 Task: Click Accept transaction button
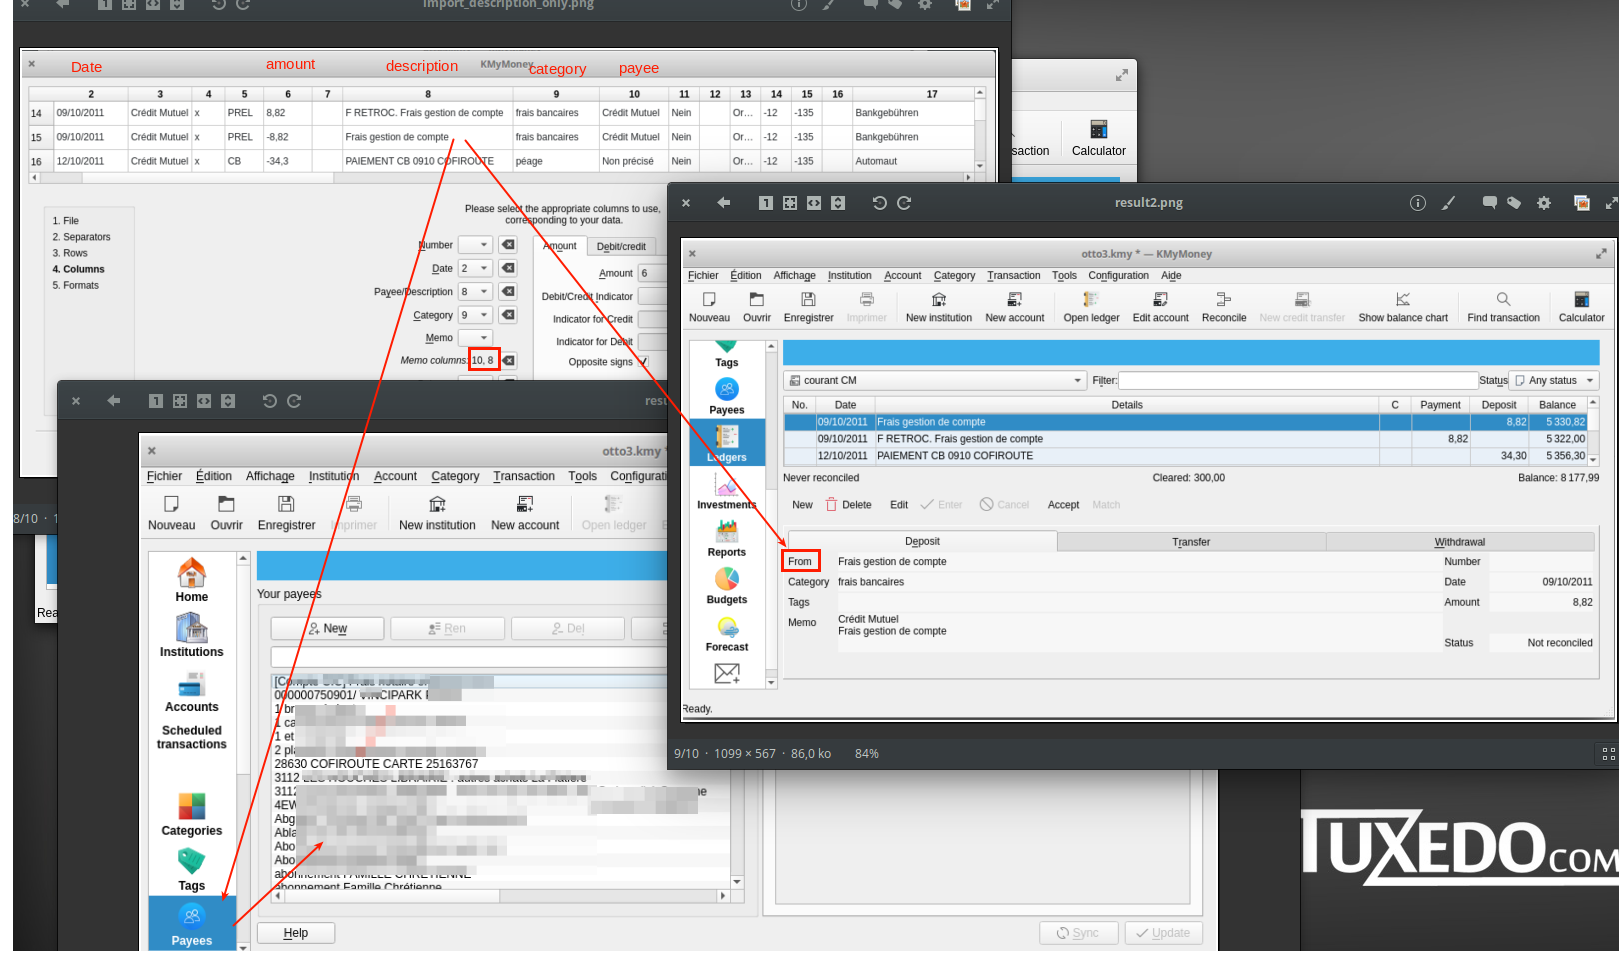click(1063, 505)
